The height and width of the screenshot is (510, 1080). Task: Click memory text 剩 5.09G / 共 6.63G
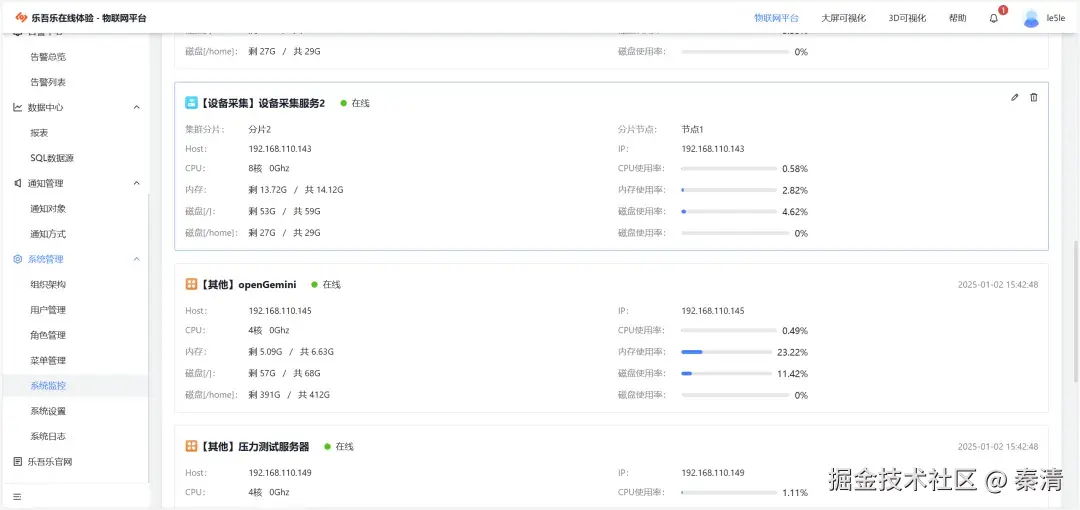pyautogui.click(x=291, y=352)
